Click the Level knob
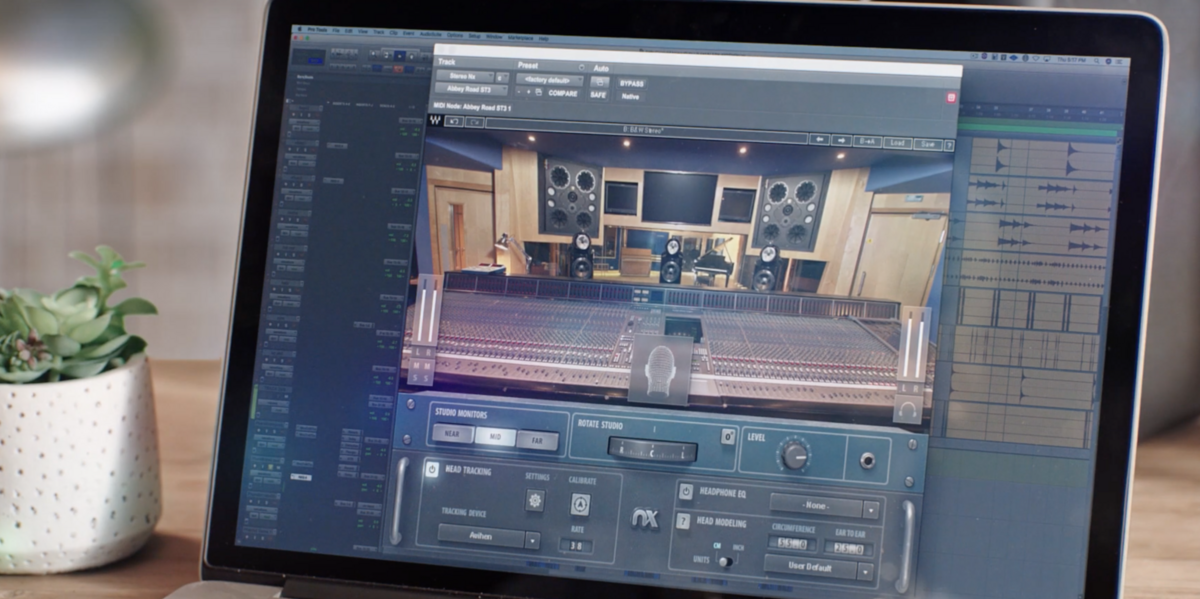Viewport: 1200px width, 599px height. pyautogui.click(x=794, y=455)
